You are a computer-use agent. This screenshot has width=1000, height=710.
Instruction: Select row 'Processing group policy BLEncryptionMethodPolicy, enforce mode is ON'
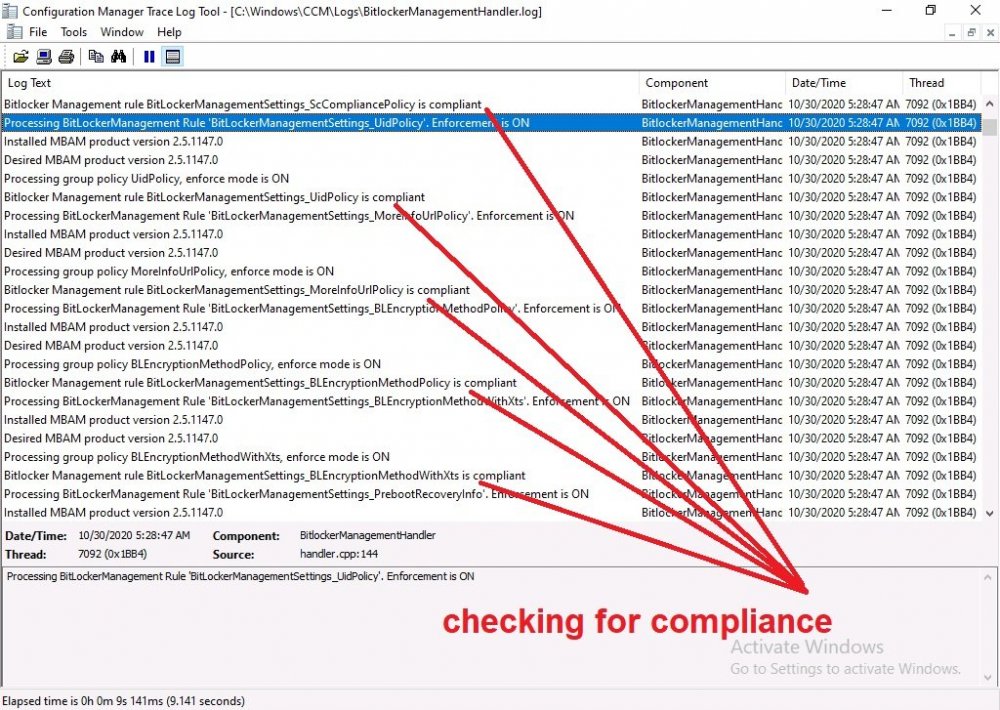pyautogui.click(x=491, y=364)
